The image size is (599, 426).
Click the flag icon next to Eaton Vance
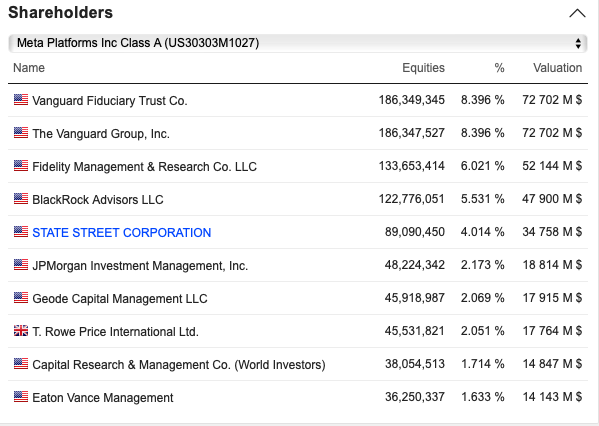(x=21, y=397)
